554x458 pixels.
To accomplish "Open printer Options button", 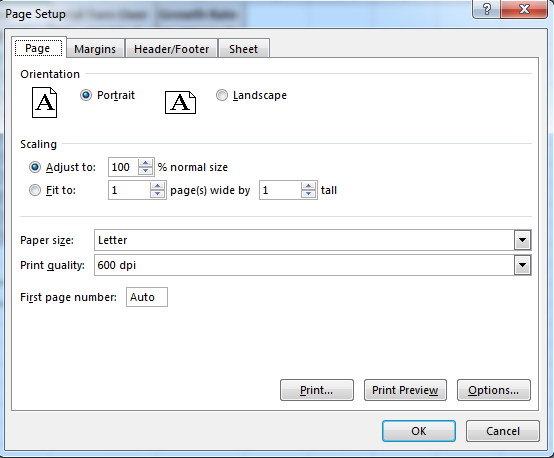I will click(x=494, y=390).
